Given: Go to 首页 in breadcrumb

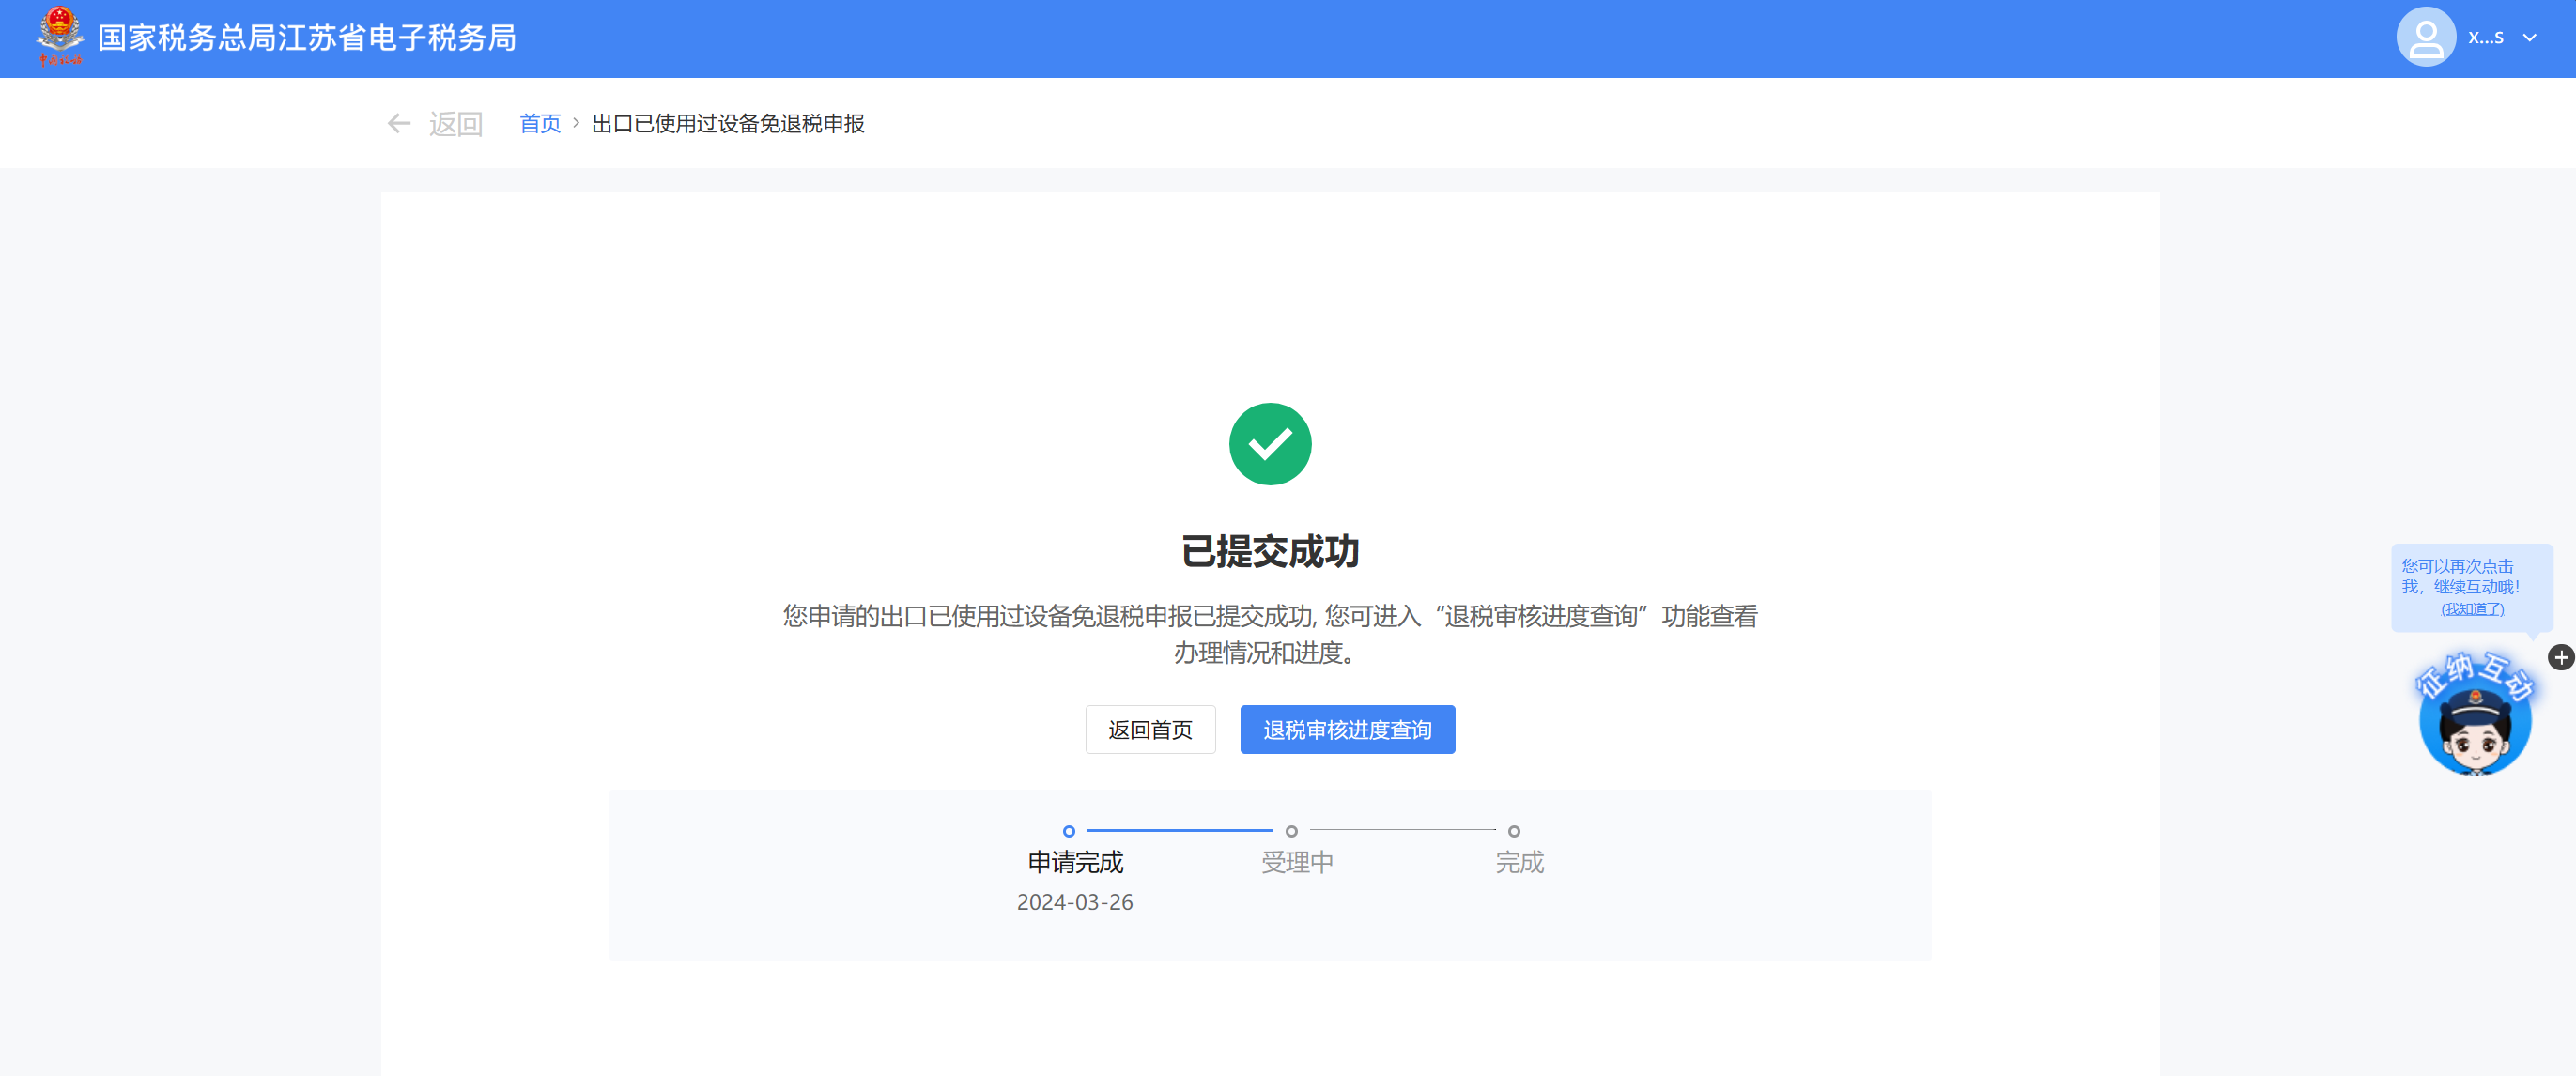Looking at the screenshot, I should (540, 123).
